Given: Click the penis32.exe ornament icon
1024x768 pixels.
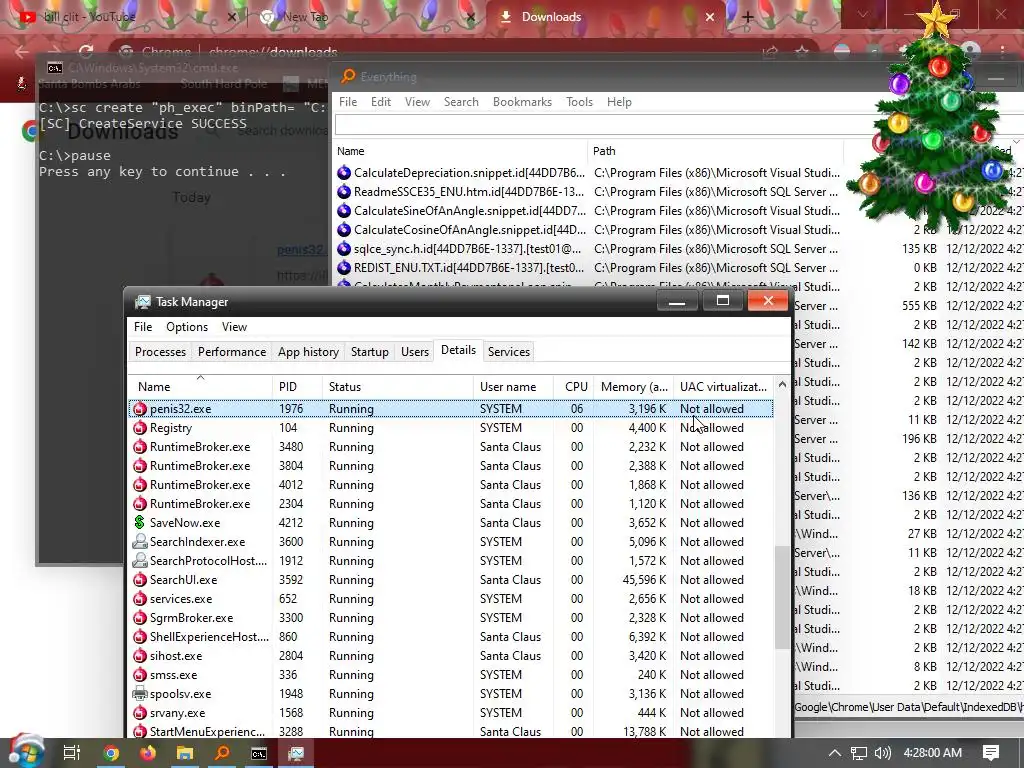Looking at the screenshot, I should coord(140,409).
